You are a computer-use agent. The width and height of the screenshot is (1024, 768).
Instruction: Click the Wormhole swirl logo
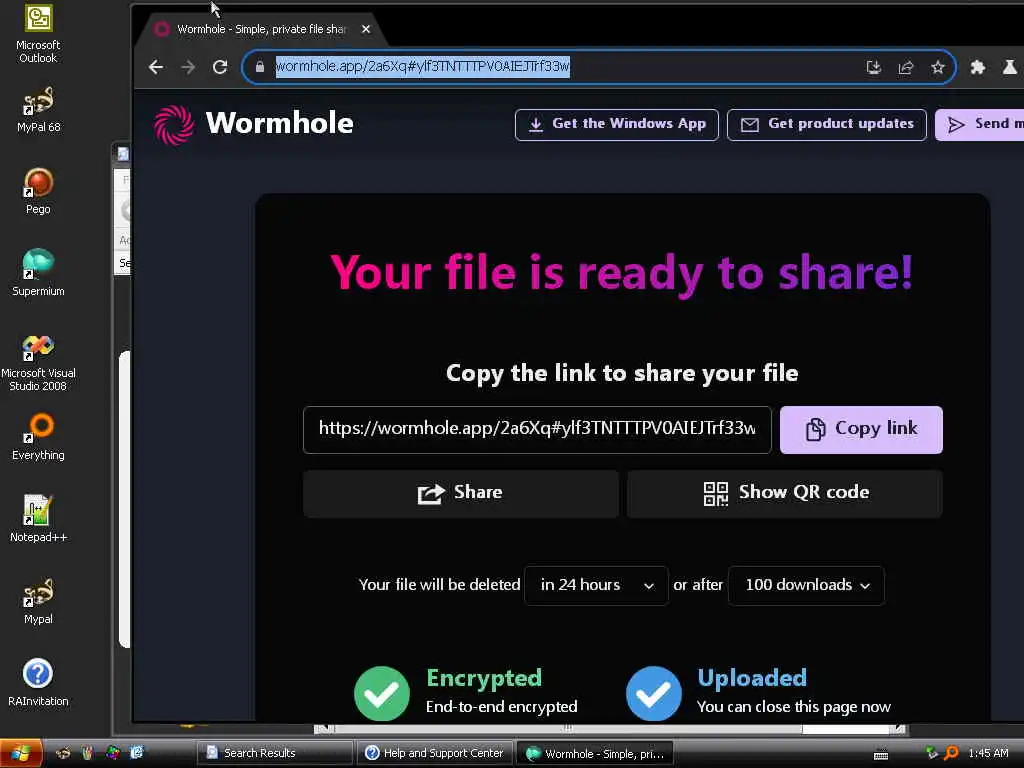coord(174,125)
